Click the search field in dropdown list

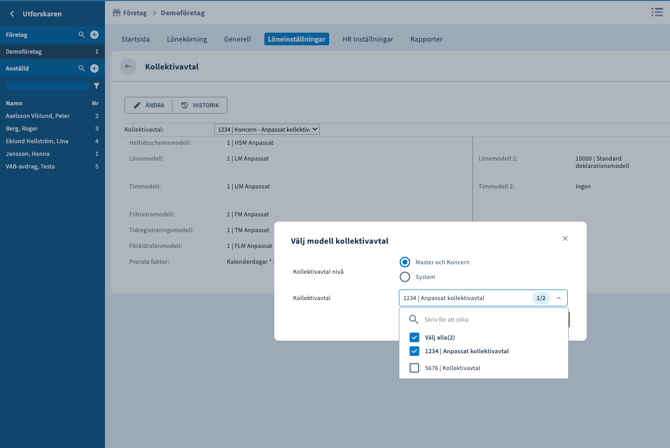(x=490, y=320)
